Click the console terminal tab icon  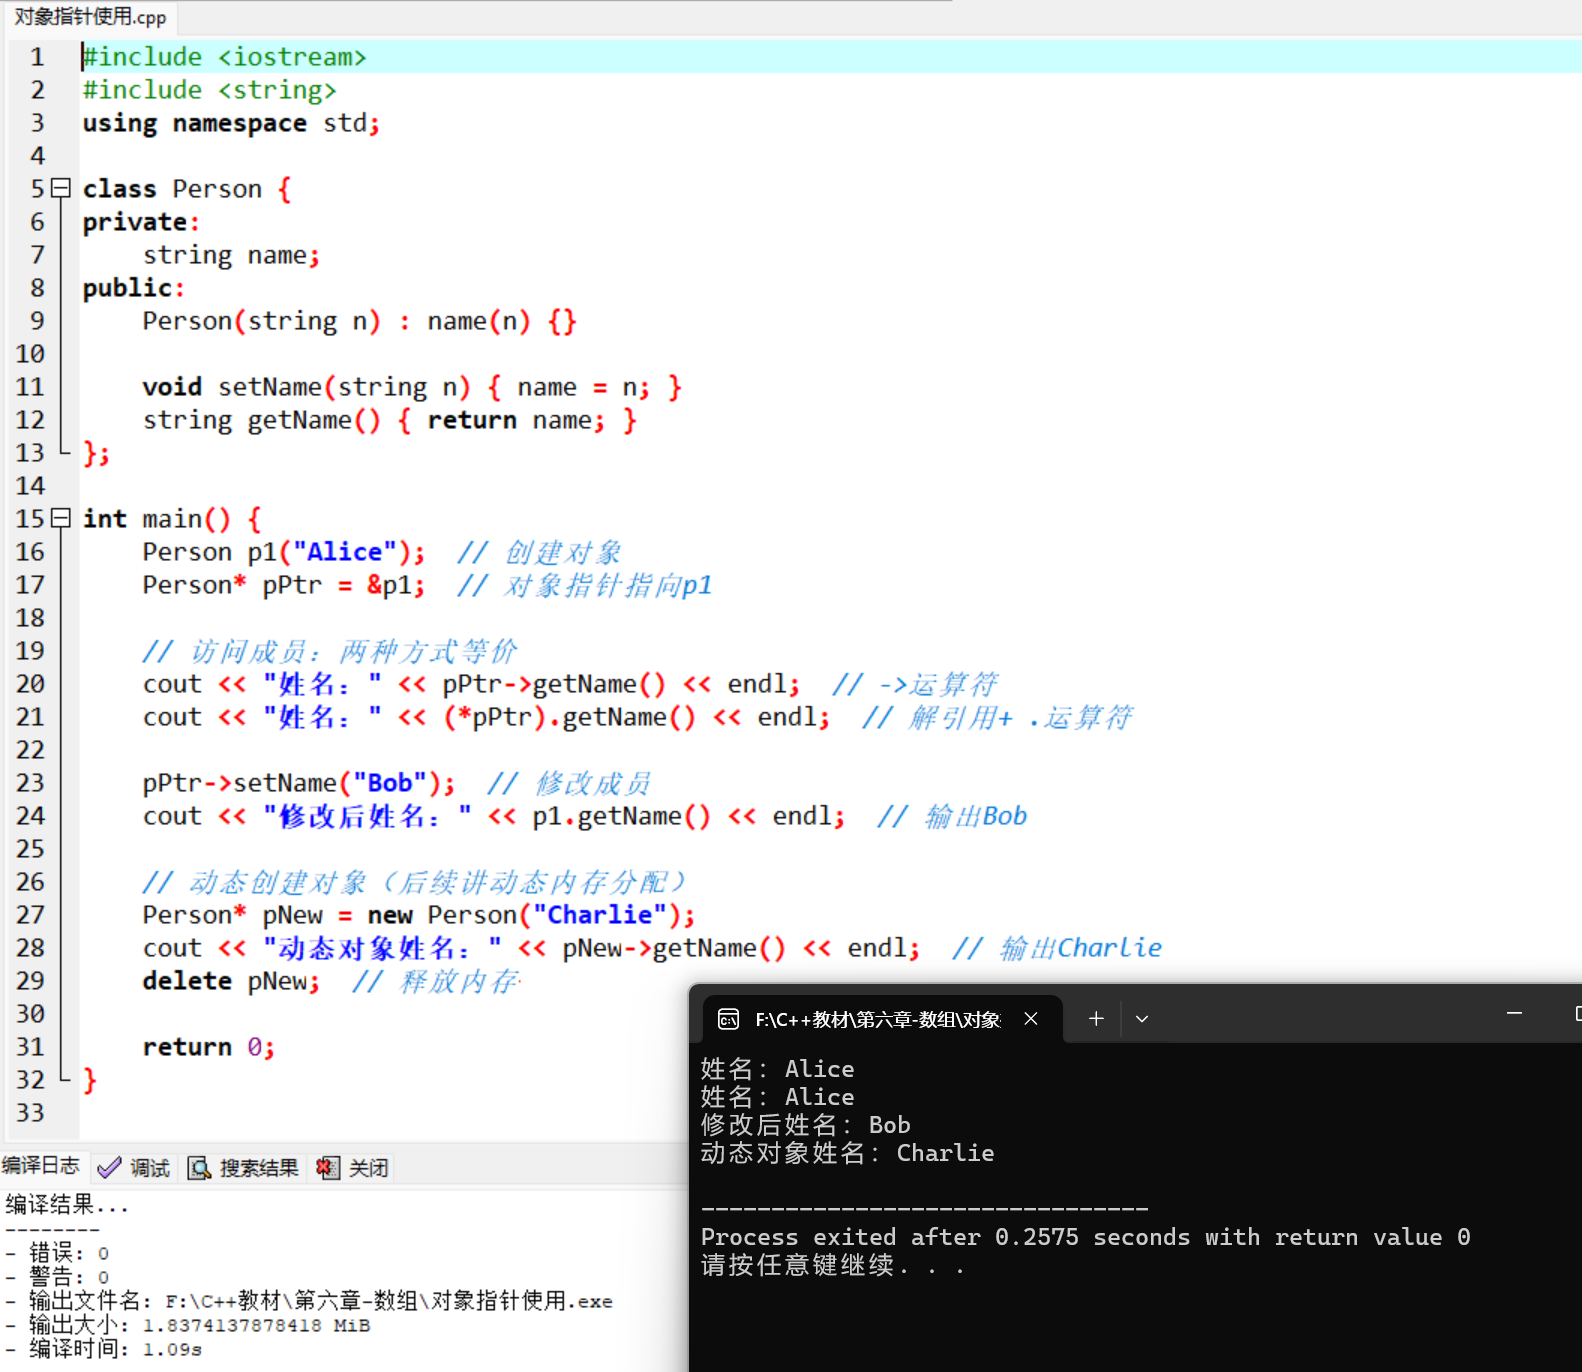729,1019
